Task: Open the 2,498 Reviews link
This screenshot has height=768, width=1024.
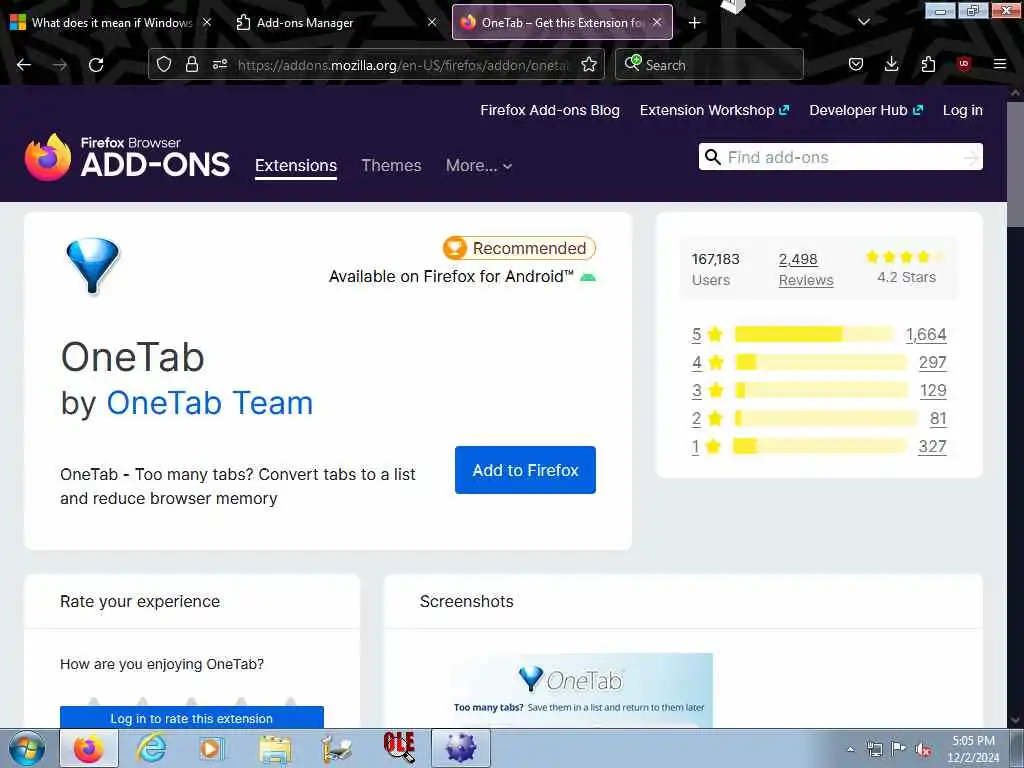Action: pos(806,270)
